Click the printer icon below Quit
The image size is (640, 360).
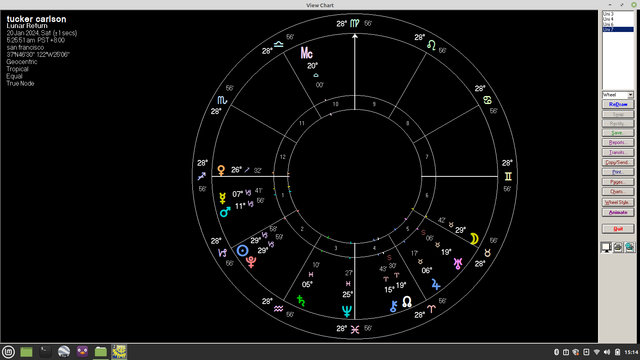pyautogui.click(x=618, y=247)
